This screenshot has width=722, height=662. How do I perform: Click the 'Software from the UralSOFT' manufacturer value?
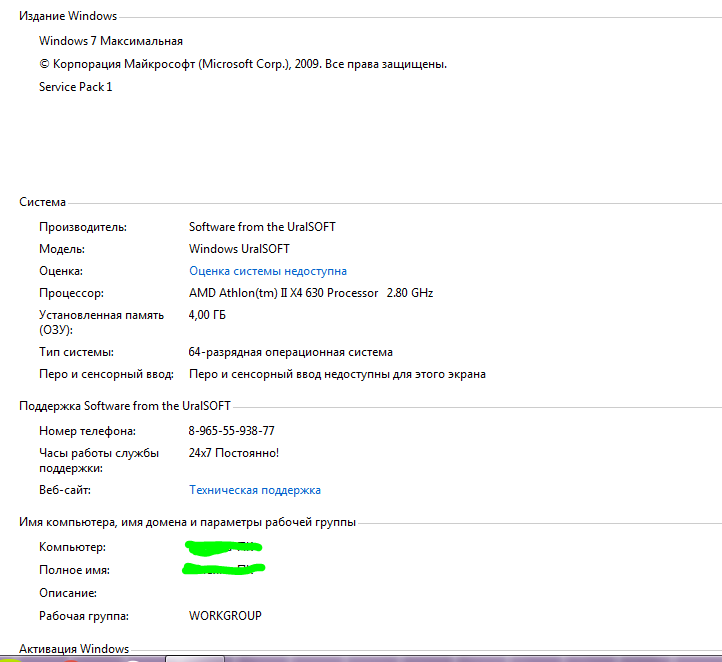coord(262,227)
